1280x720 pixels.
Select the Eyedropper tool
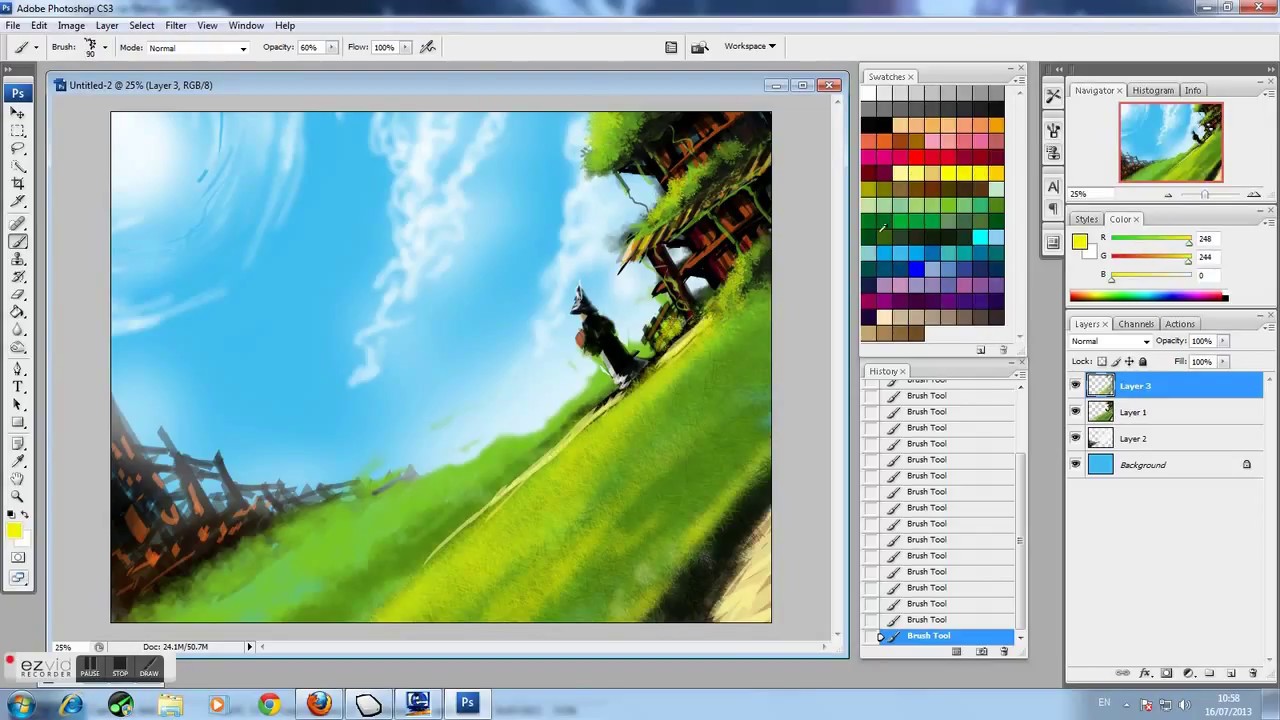click(18, 461)
